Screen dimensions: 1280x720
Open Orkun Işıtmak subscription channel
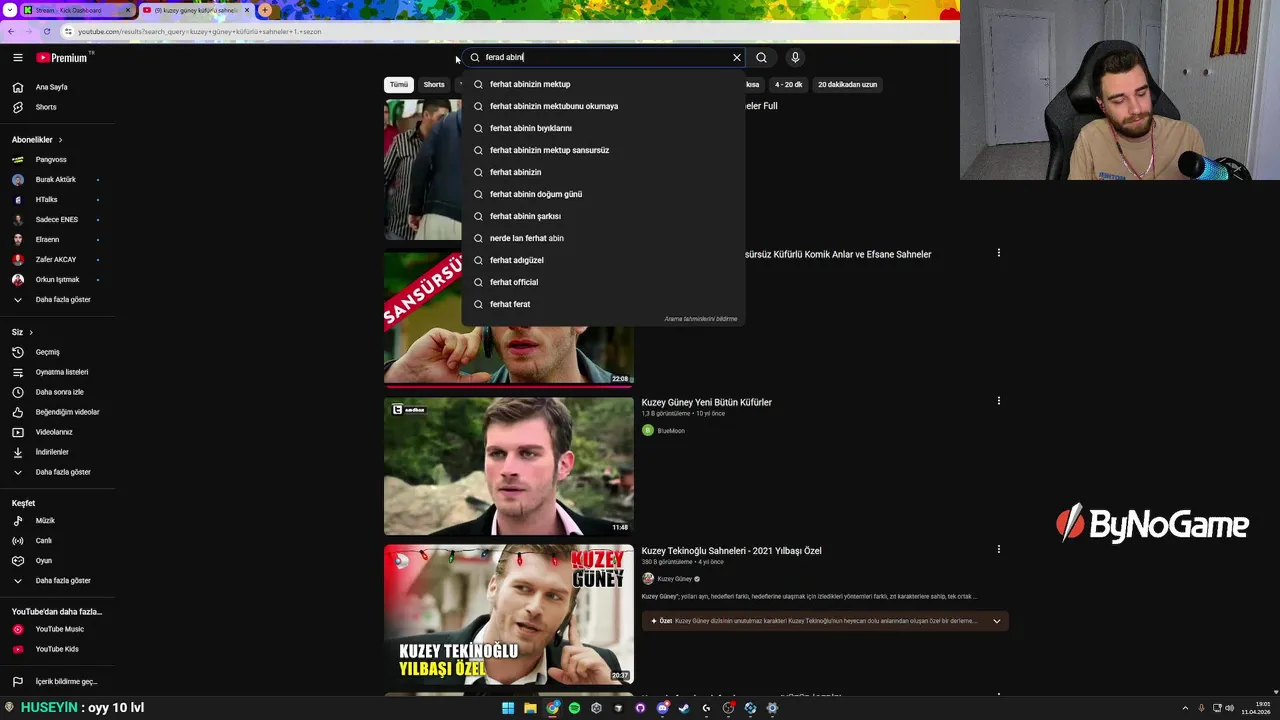point(58,280)
